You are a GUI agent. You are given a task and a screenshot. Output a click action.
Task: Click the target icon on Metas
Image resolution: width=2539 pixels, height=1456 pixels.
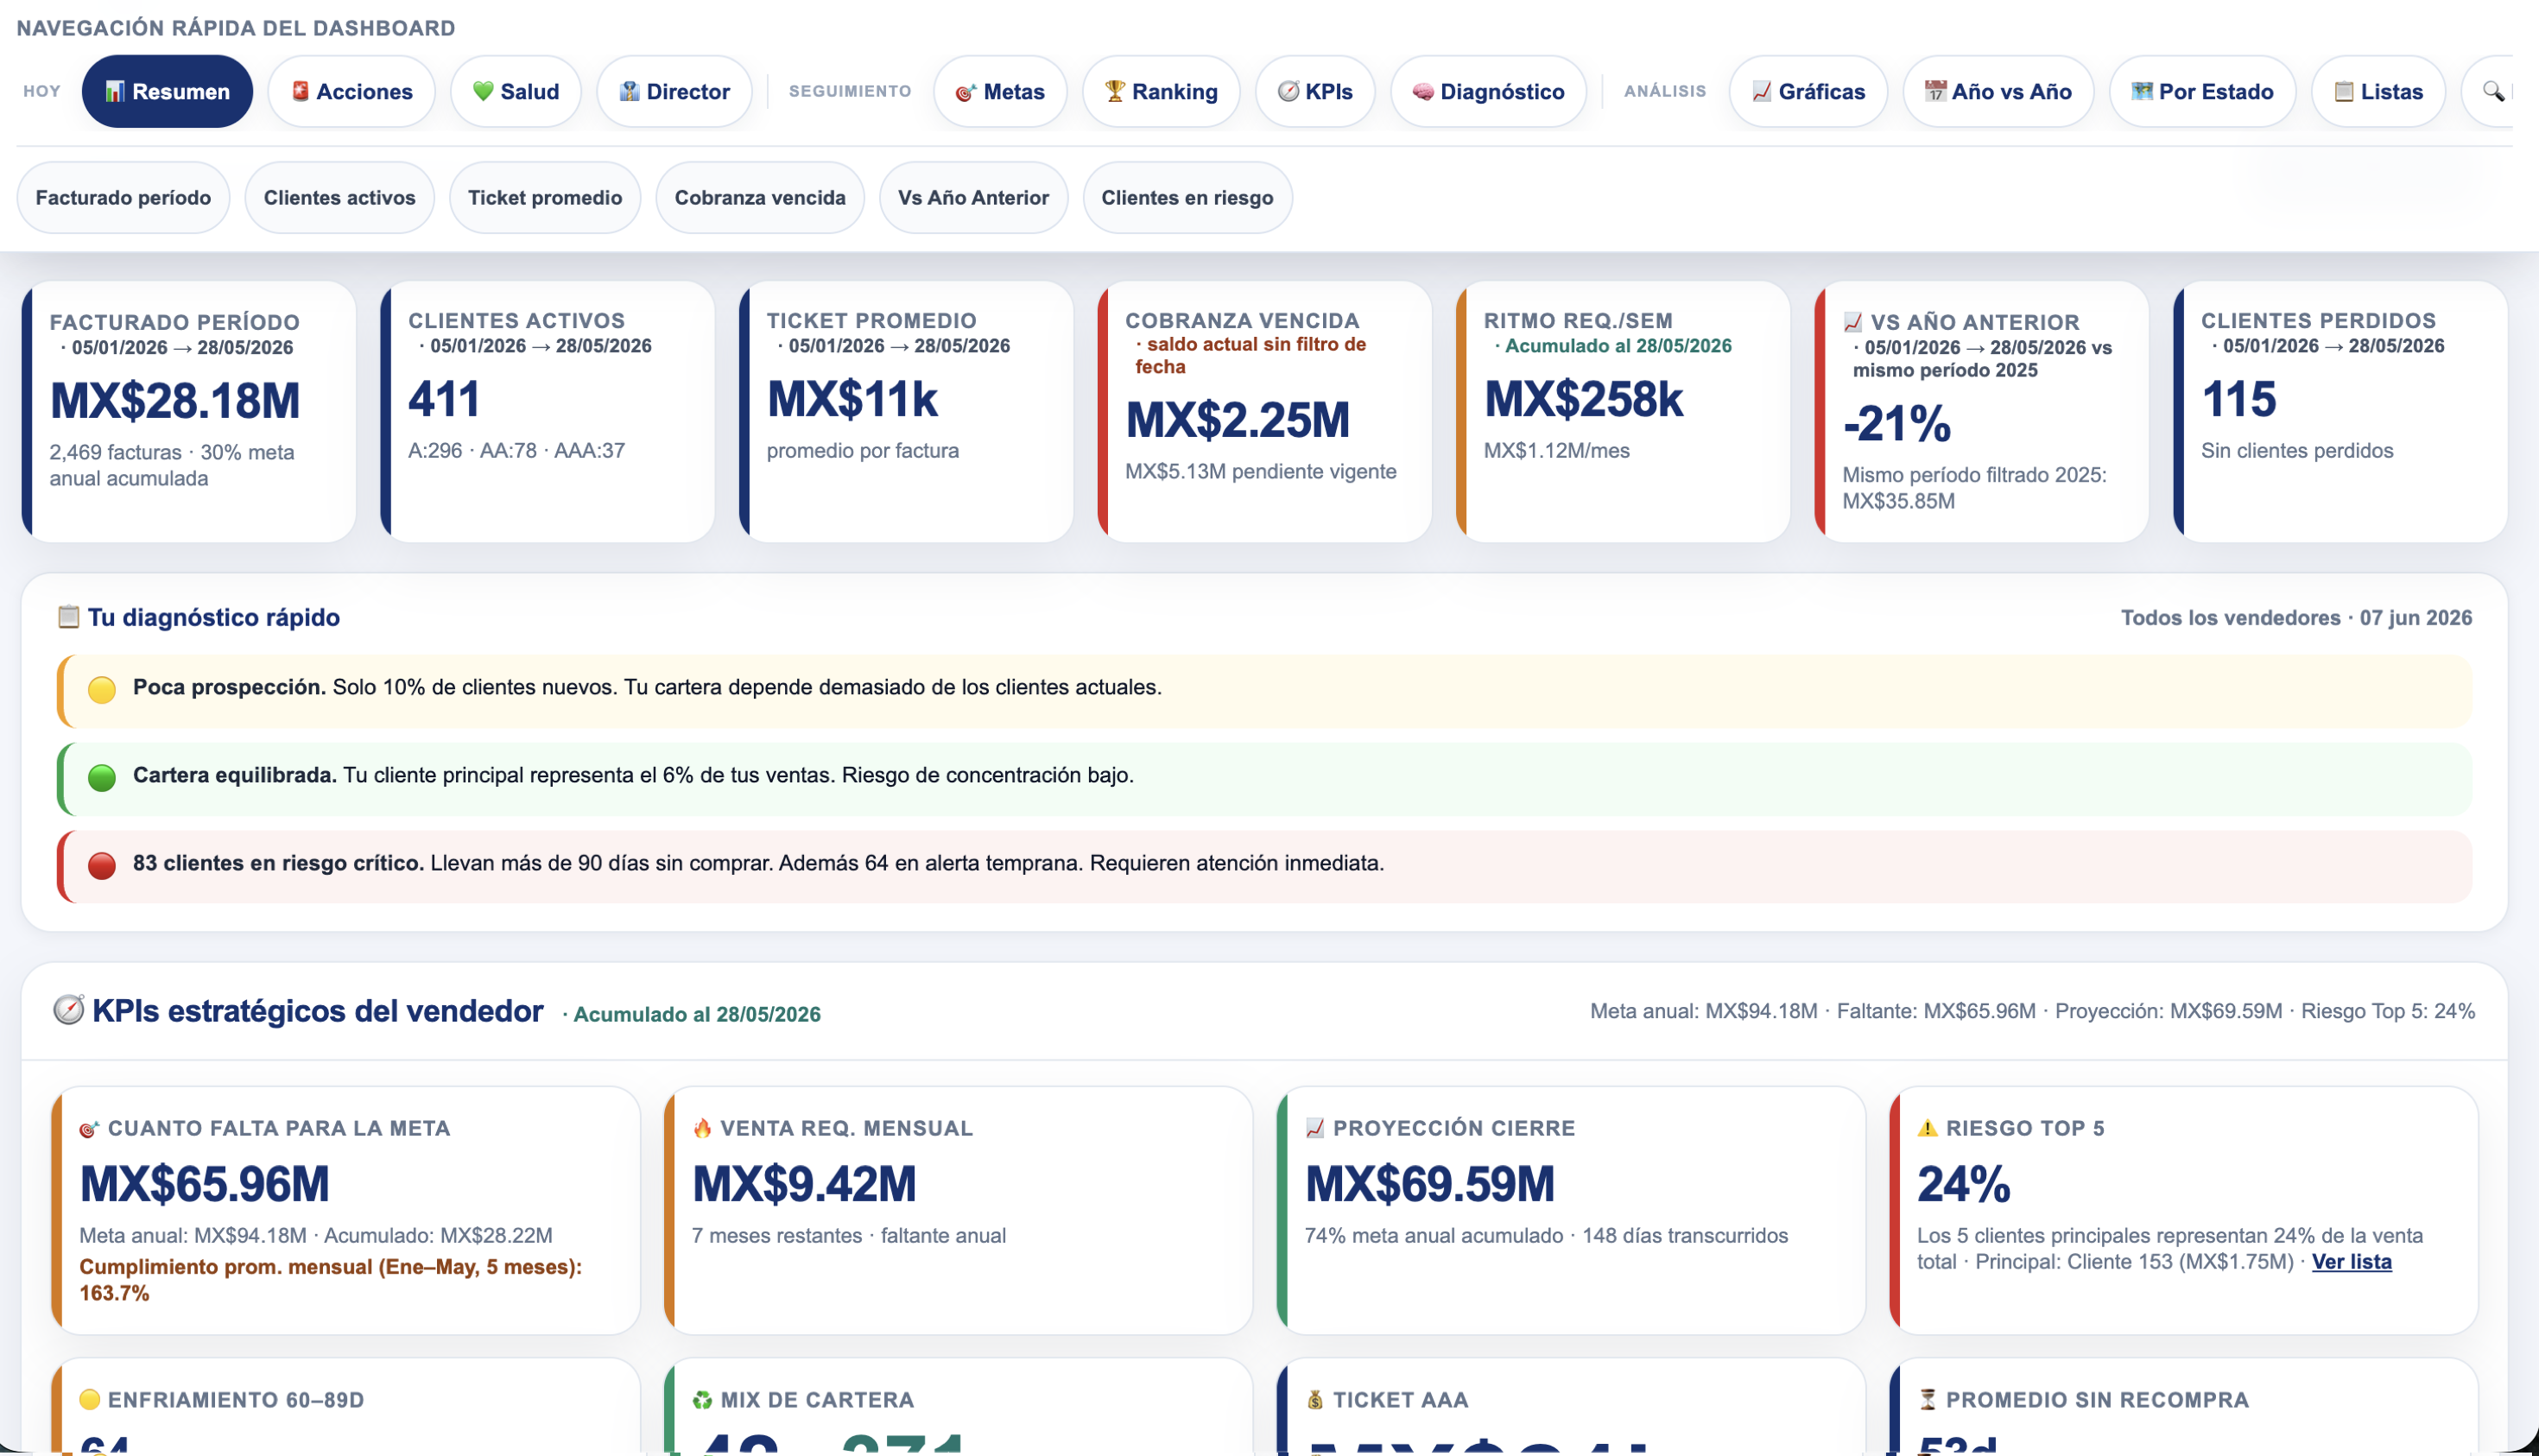[966, 92]
